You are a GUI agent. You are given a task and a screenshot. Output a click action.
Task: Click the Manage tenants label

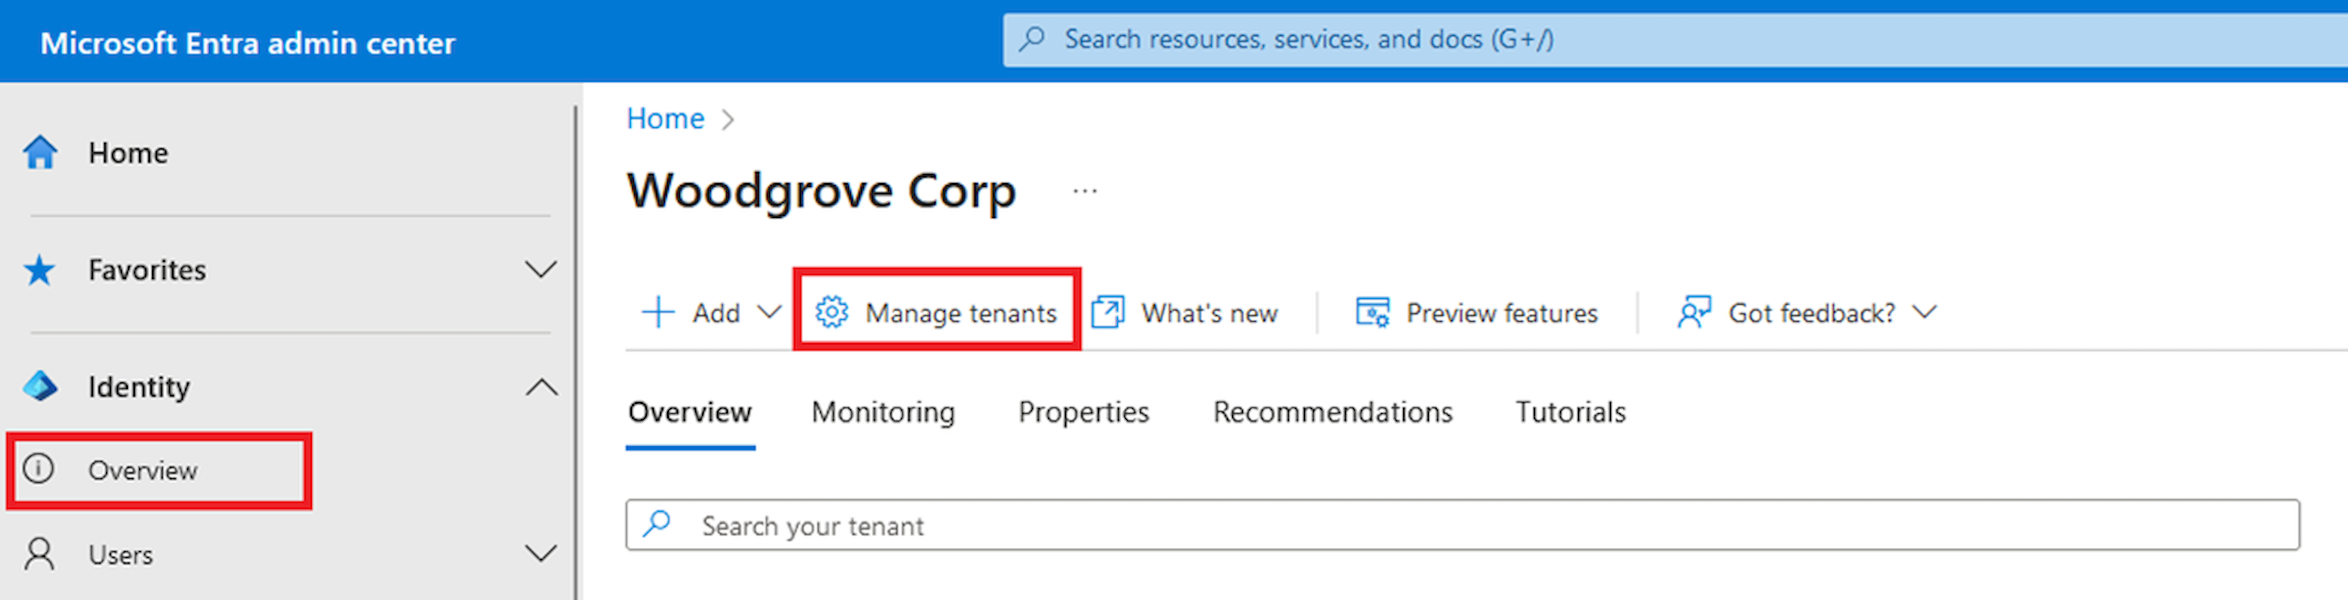click(961, 313)
